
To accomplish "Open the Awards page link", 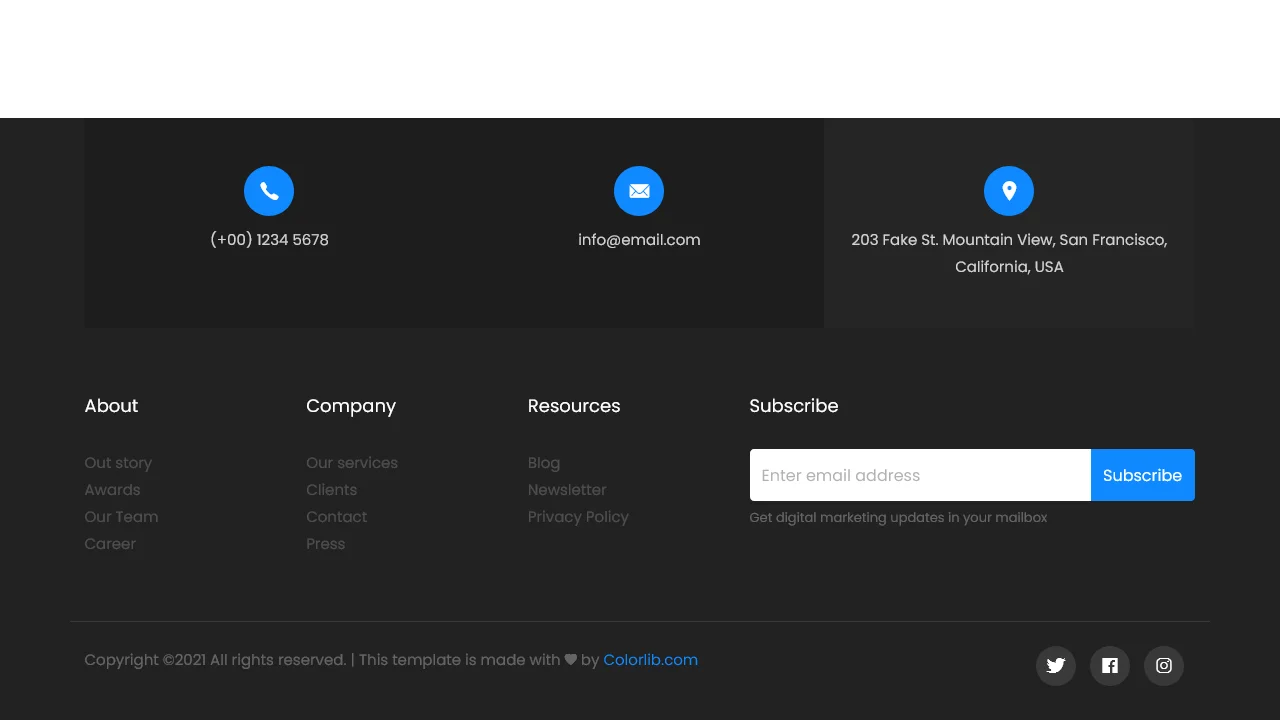I will pos(112,490).
